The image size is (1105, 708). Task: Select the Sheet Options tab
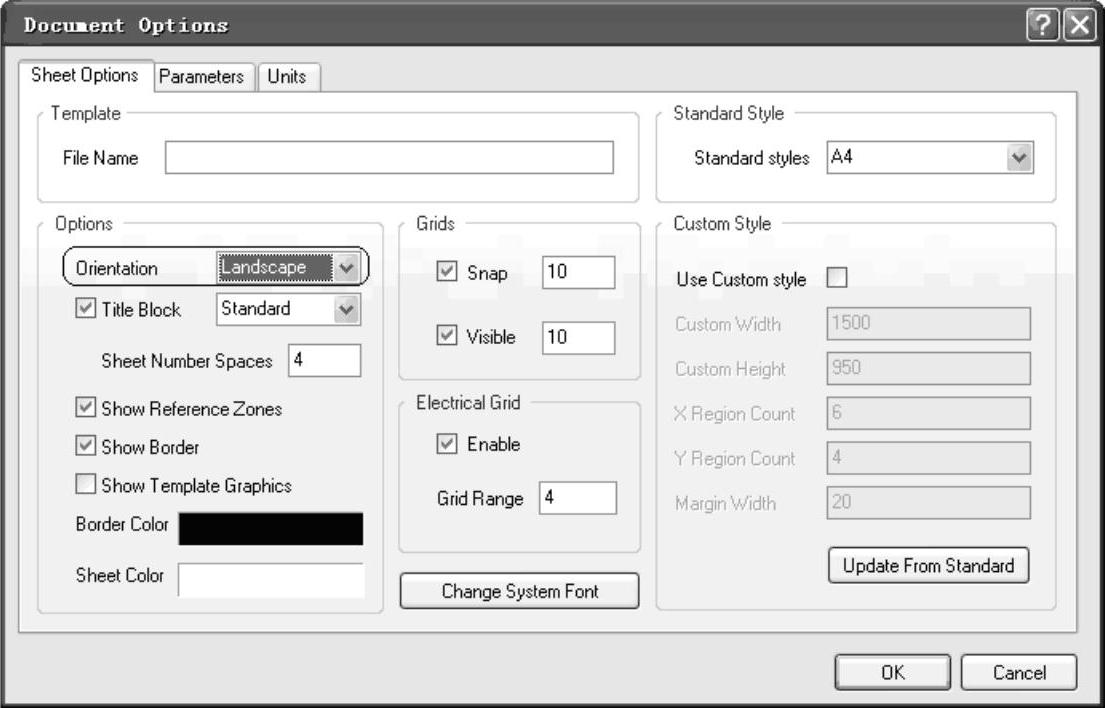pos(85,75)
